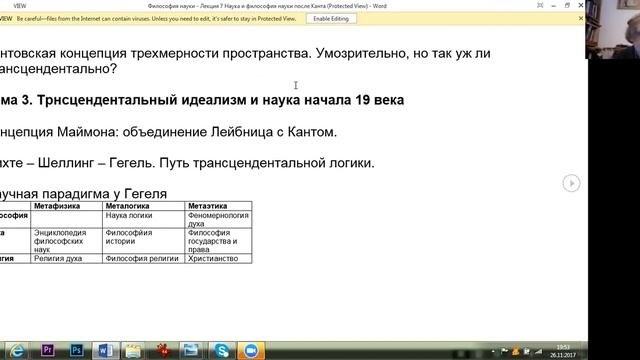Click the 'Философия религии' table cell
Viewport: 640px width, 360px height.
pyautogui.click(x=143, y=258)
